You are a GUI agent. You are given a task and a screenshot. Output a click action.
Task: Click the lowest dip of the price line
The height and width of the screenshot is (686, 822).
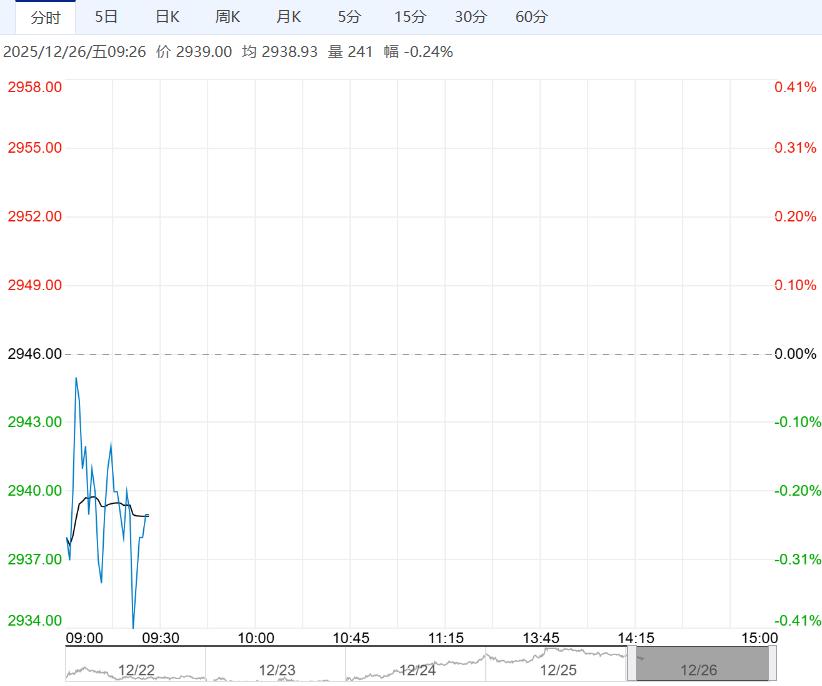[133, 627]
